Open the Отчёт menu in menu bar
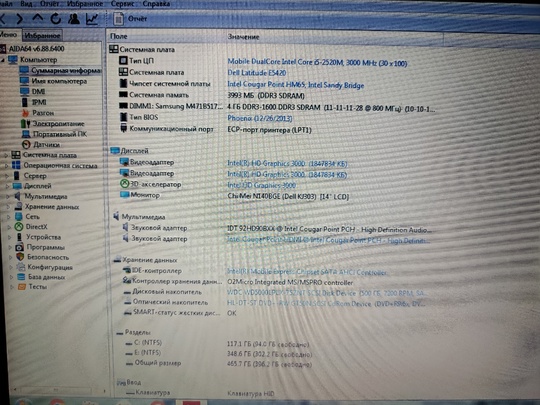Viewport: 540px width, 405px height. click(49, 4)
